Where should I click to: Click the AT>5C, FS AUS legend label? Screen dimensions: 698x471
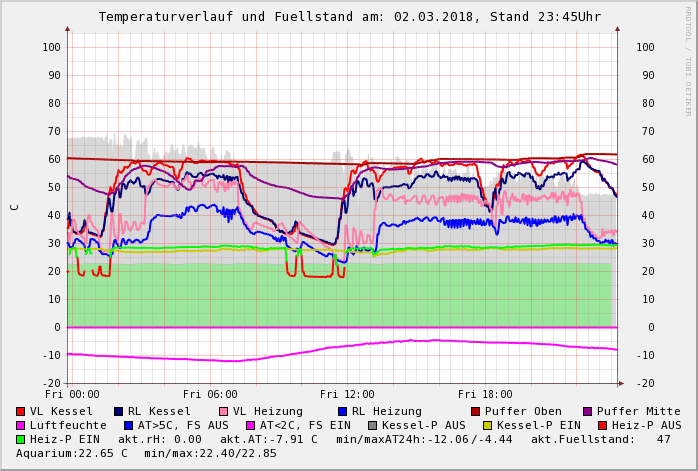(183, 425)
